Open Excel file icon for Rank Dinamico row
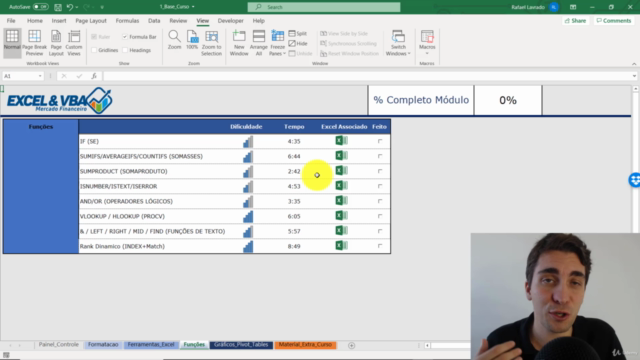Image resolution: width=640 pixels, height=360 pixels. point(341,245)
